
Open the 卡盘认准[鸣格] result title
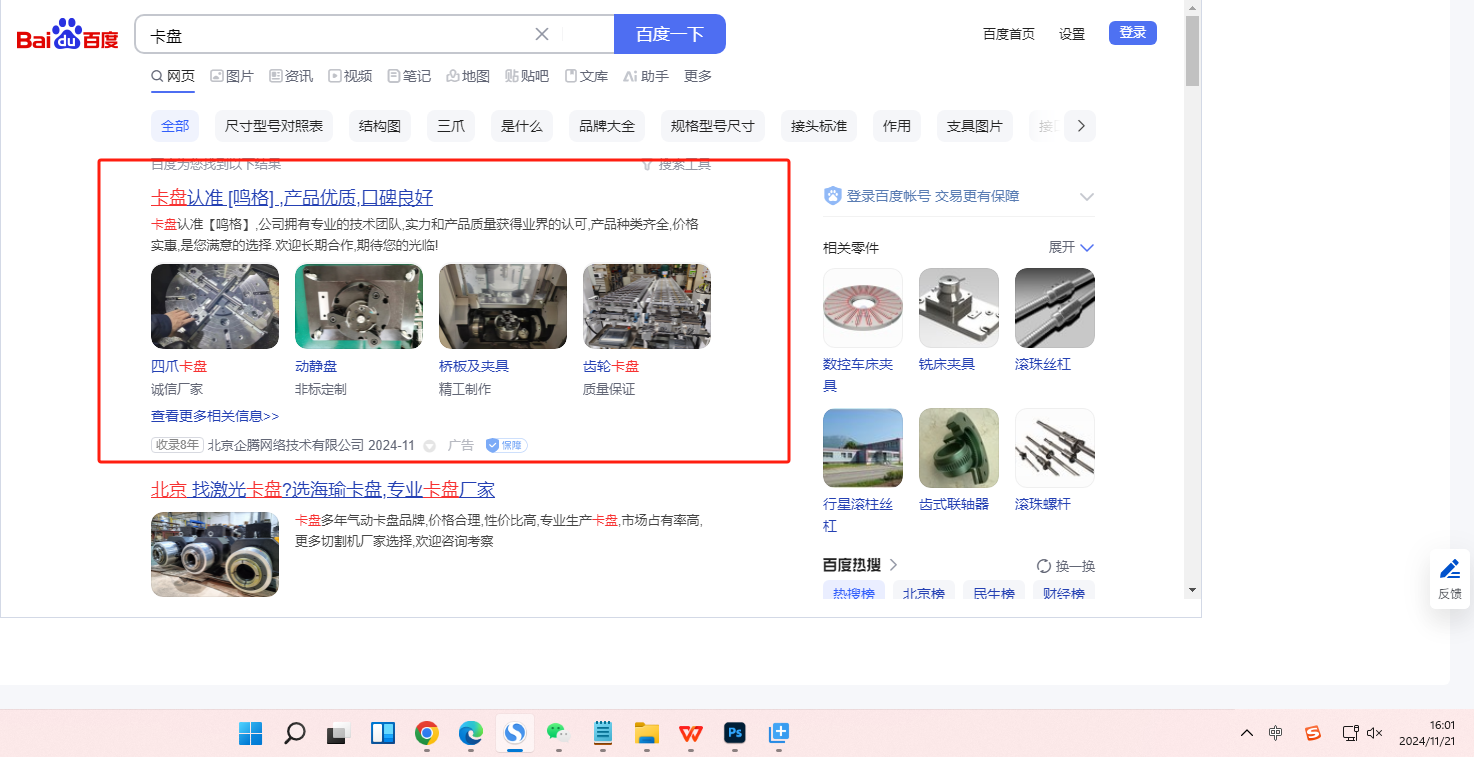pyautogui.click(x=292, y=198)
